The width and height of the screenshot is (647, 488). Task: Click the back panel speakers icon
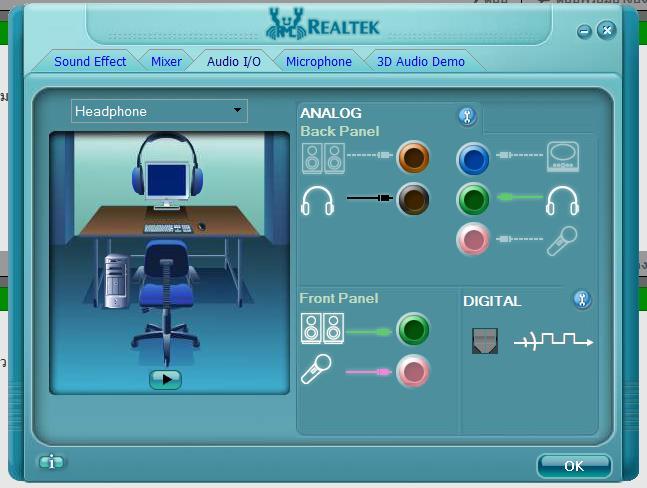click(x=323, y=158)
